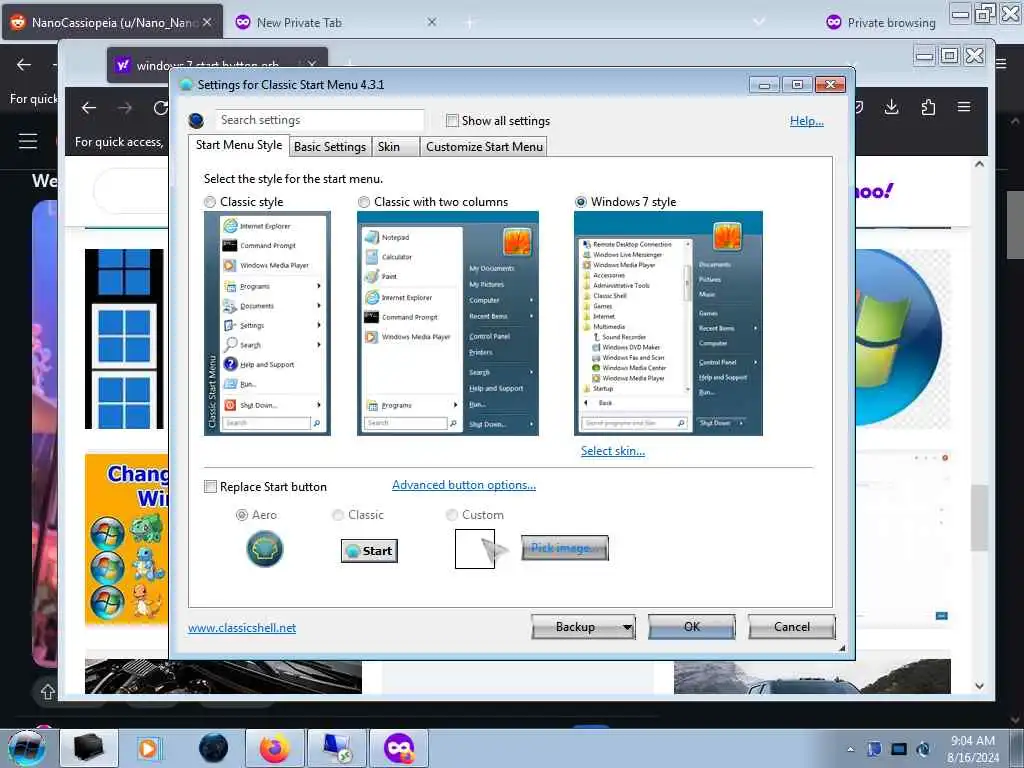Screen dimensions: 1024x768
Task: Open Select skin... link
Action: 613,451
